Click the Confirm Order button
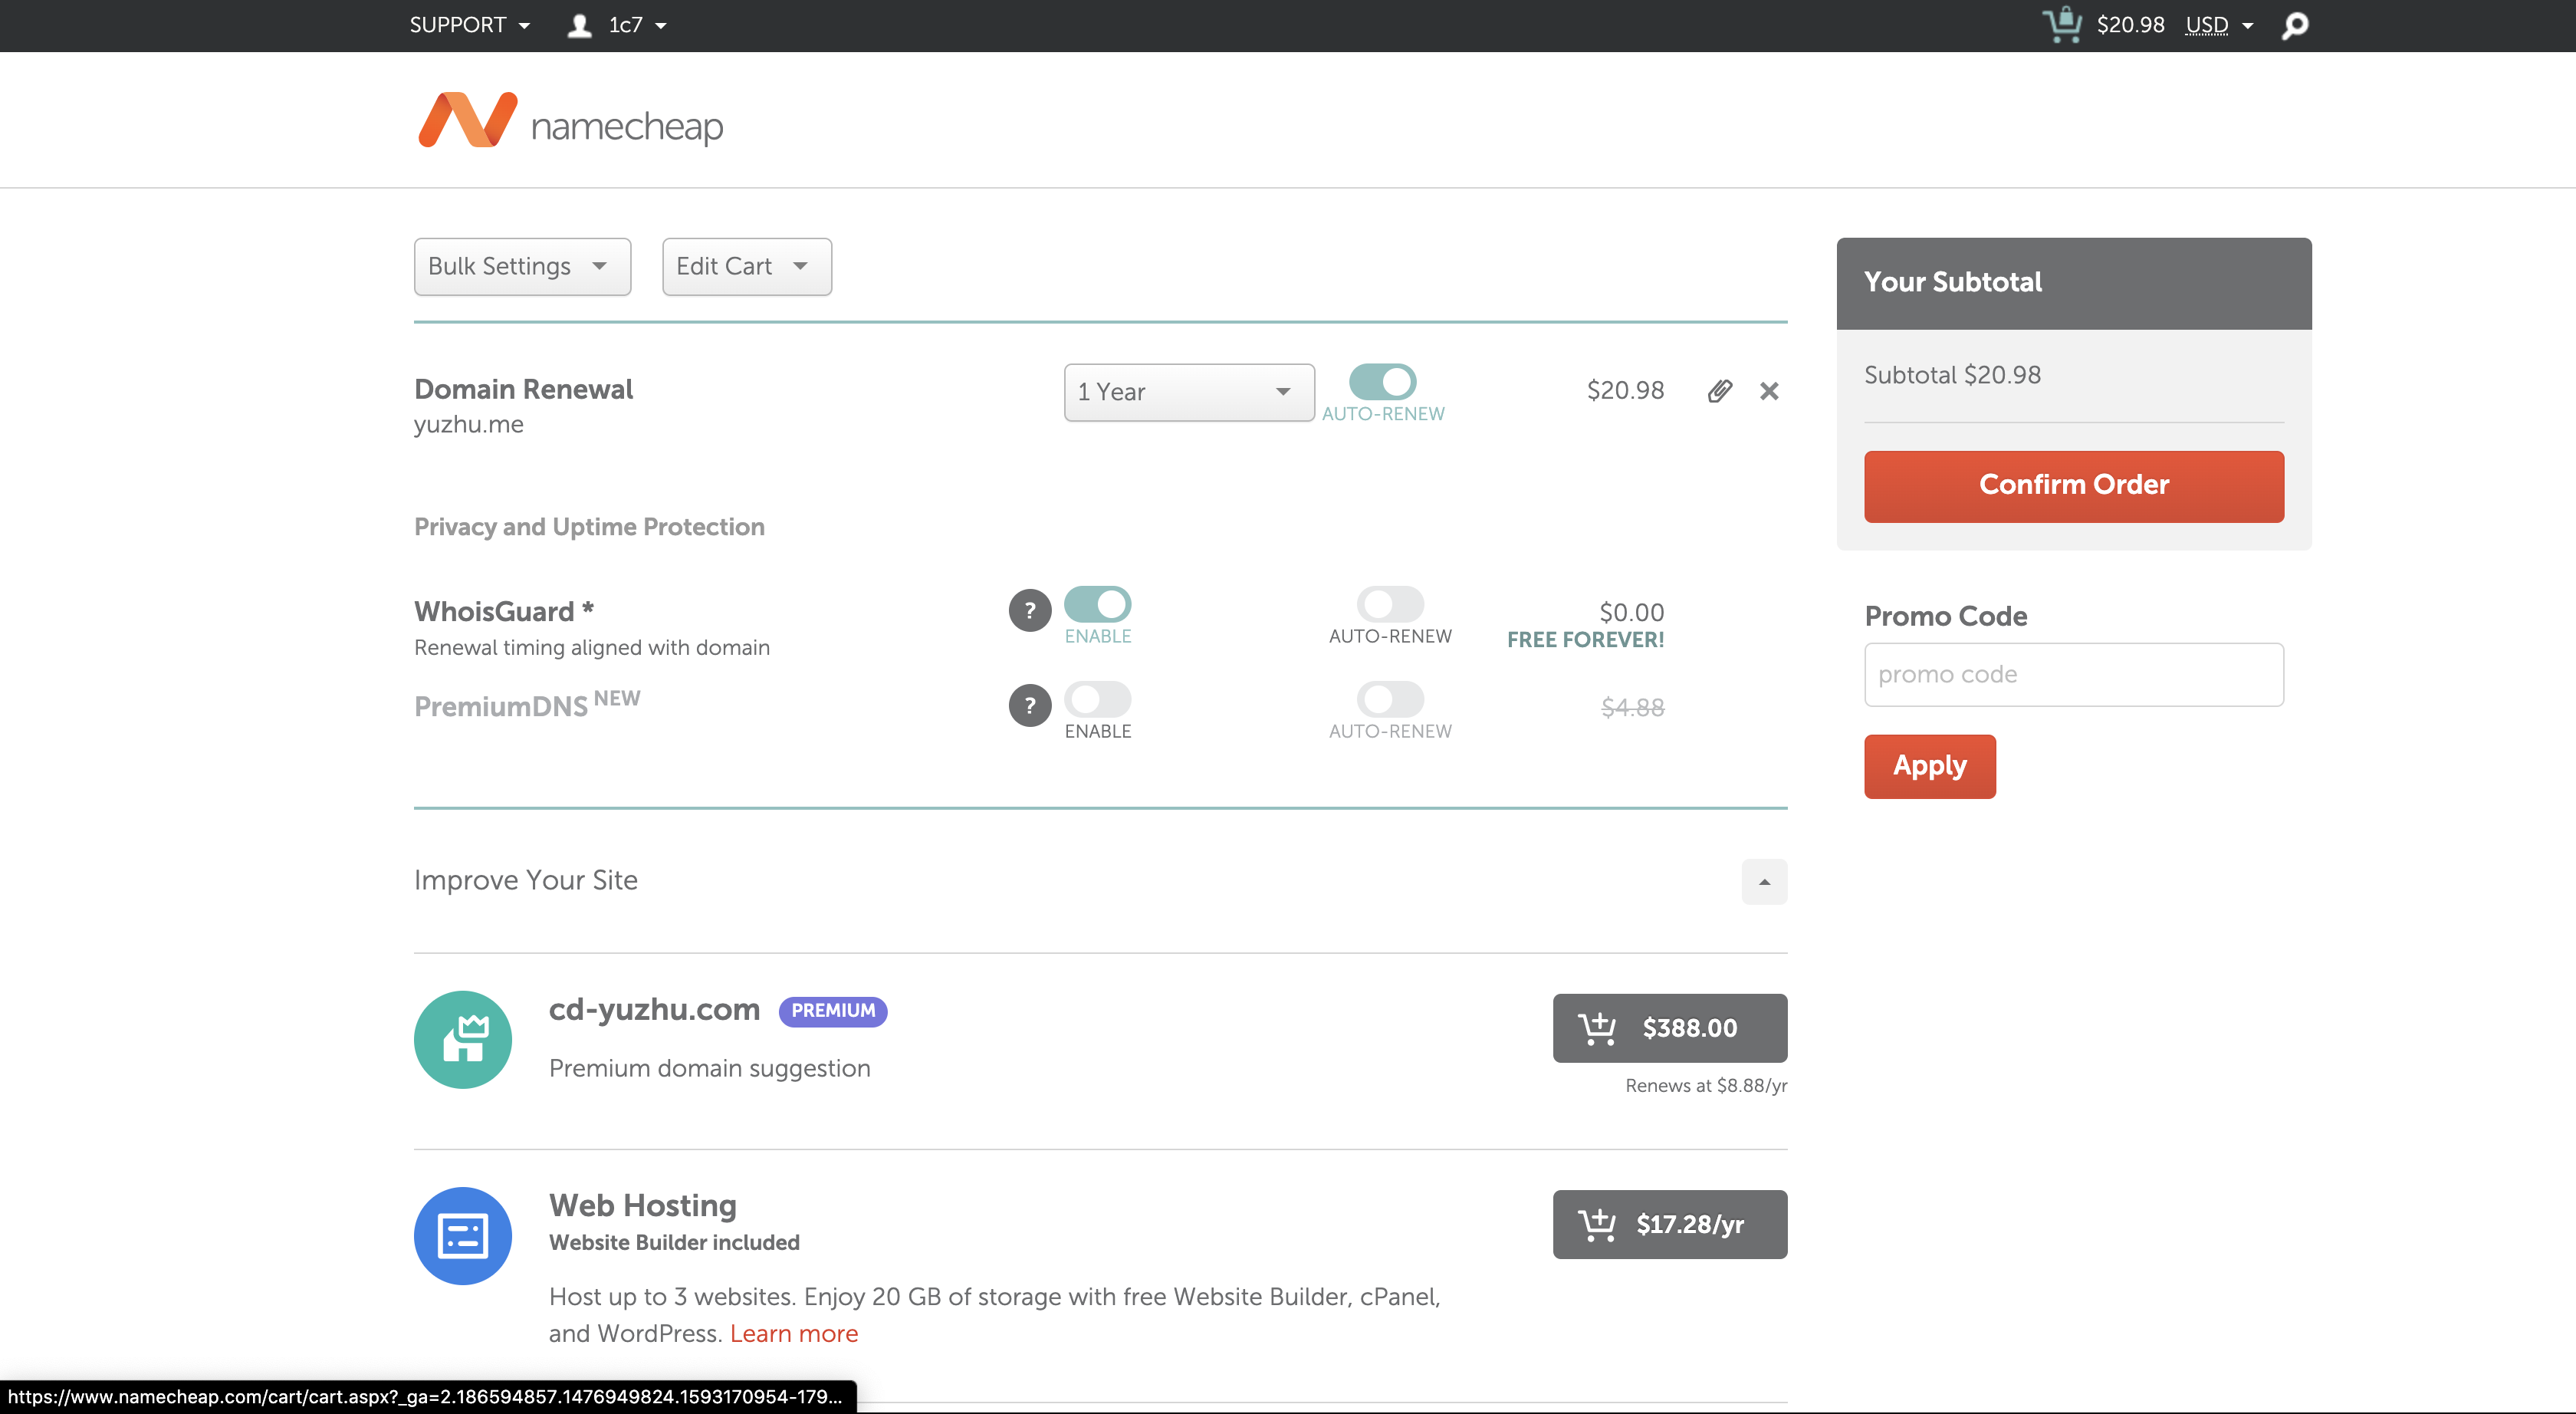 coord(2073,485)
